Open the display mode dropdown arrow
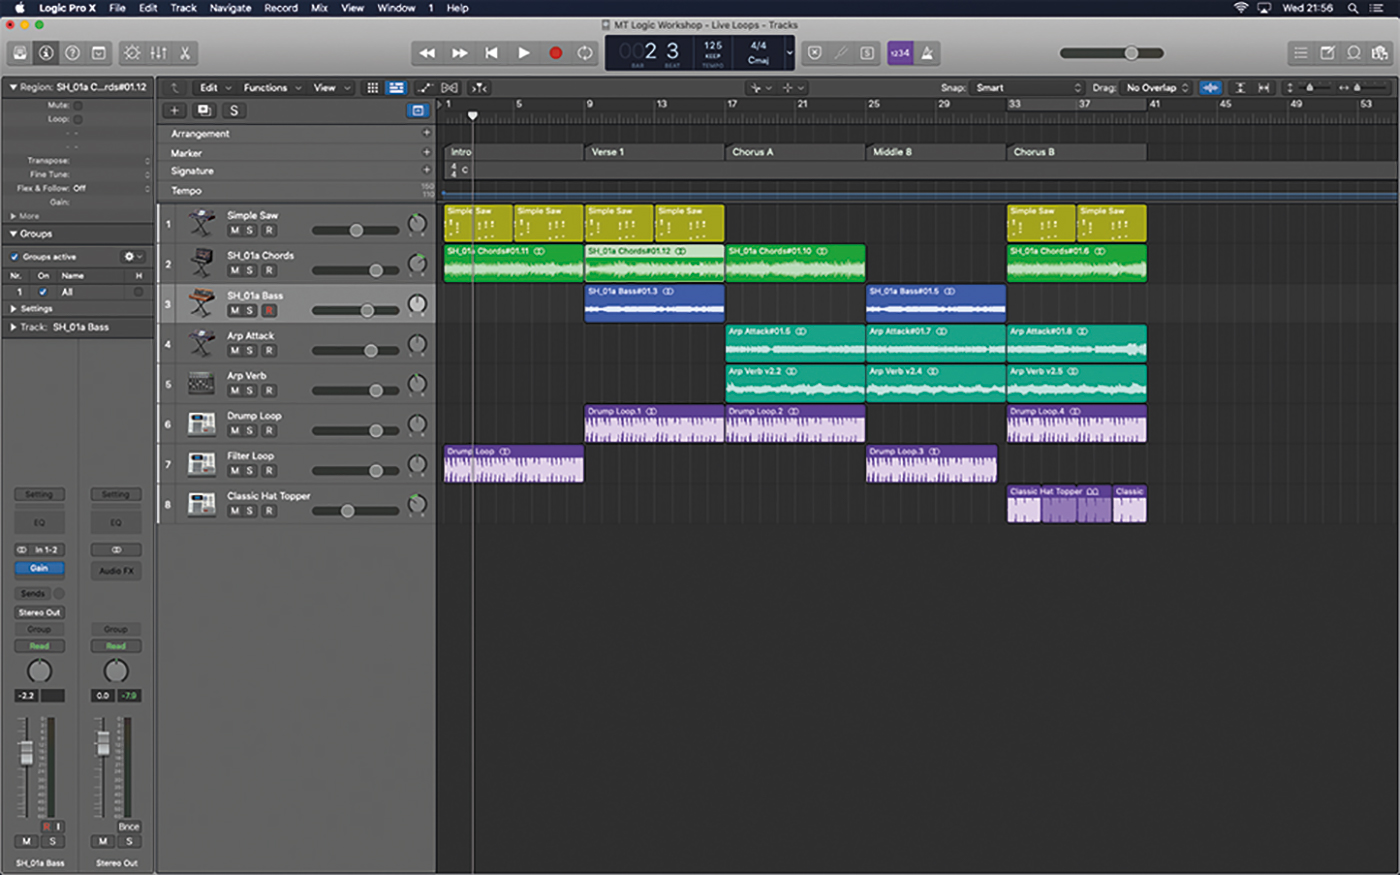This screenshot has height=875, width=1400. [790, 53]
